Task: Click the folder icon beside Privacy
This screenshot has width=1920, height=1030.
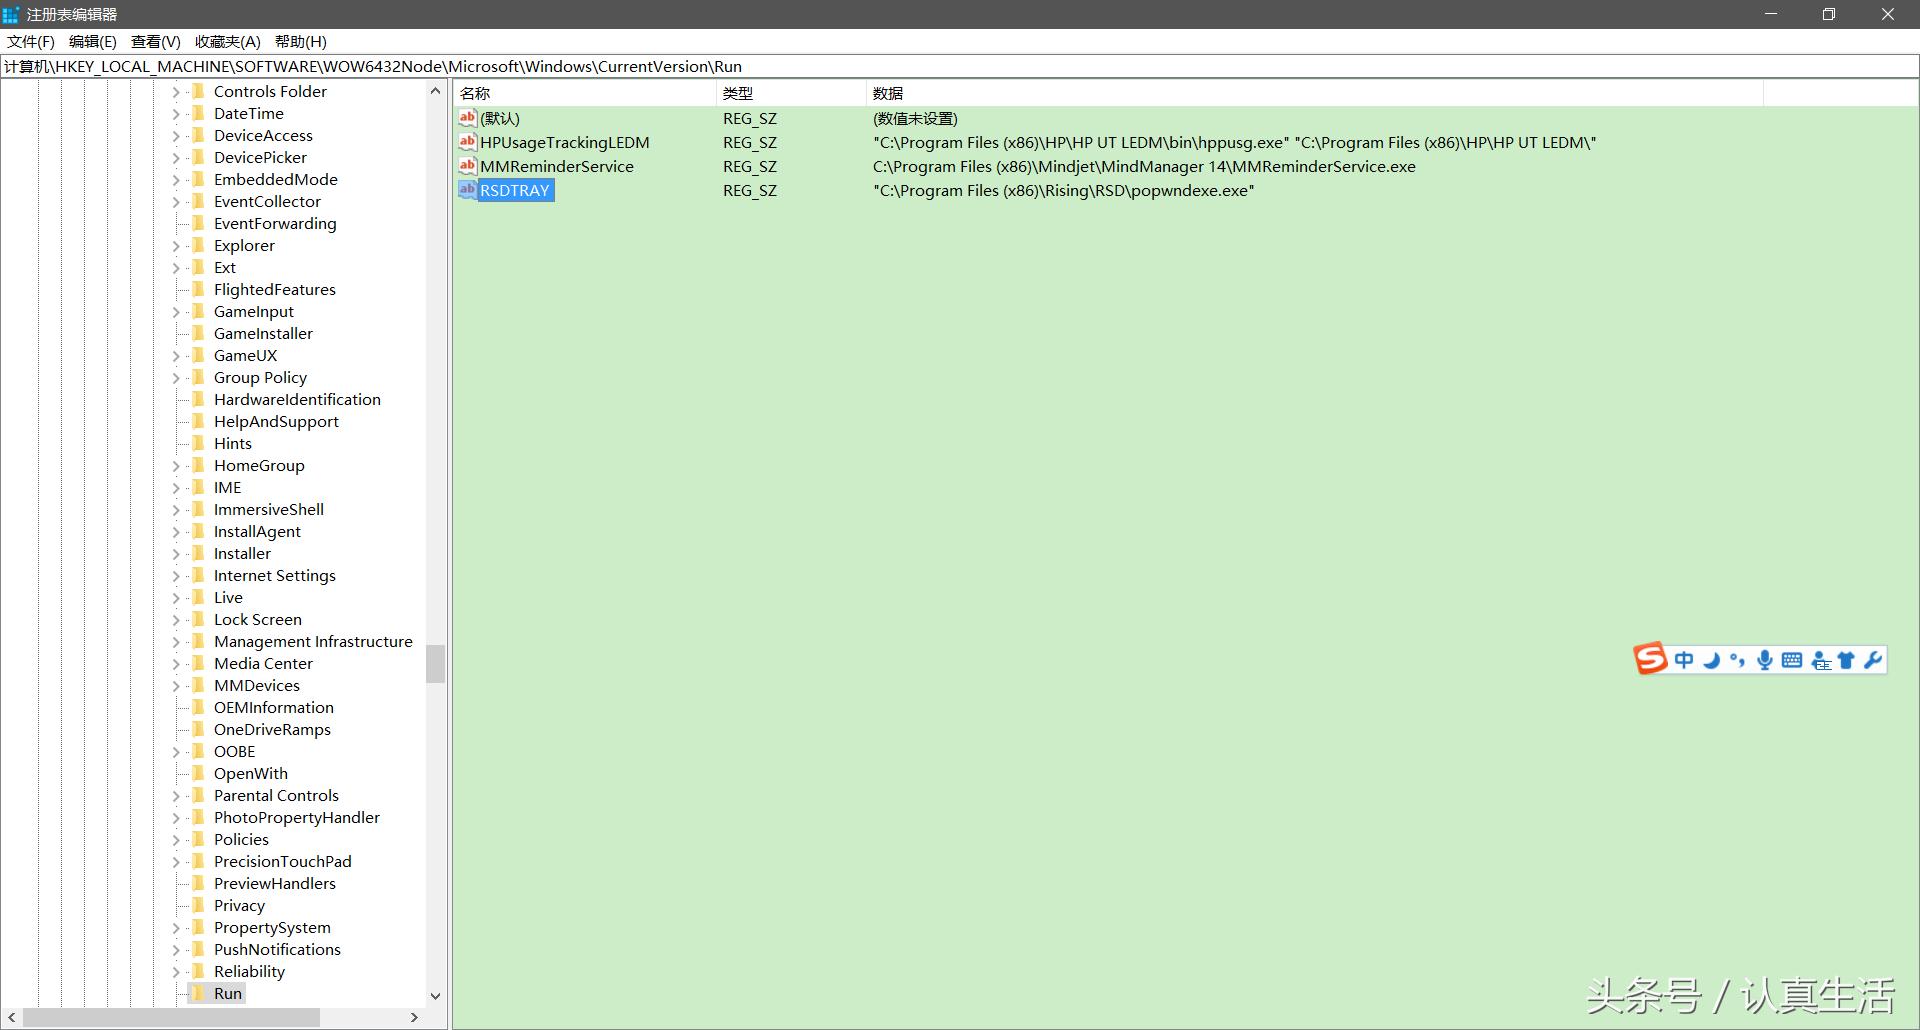Action: coord(198,905)
